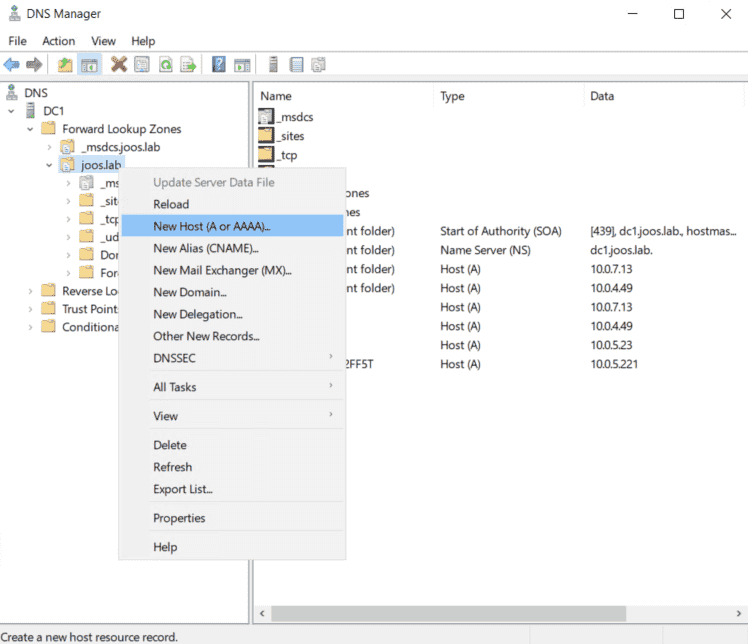The width and height of the screenshot is (748, 644).
Task: Select Other New Records... entry
Action: pos(232,336)
